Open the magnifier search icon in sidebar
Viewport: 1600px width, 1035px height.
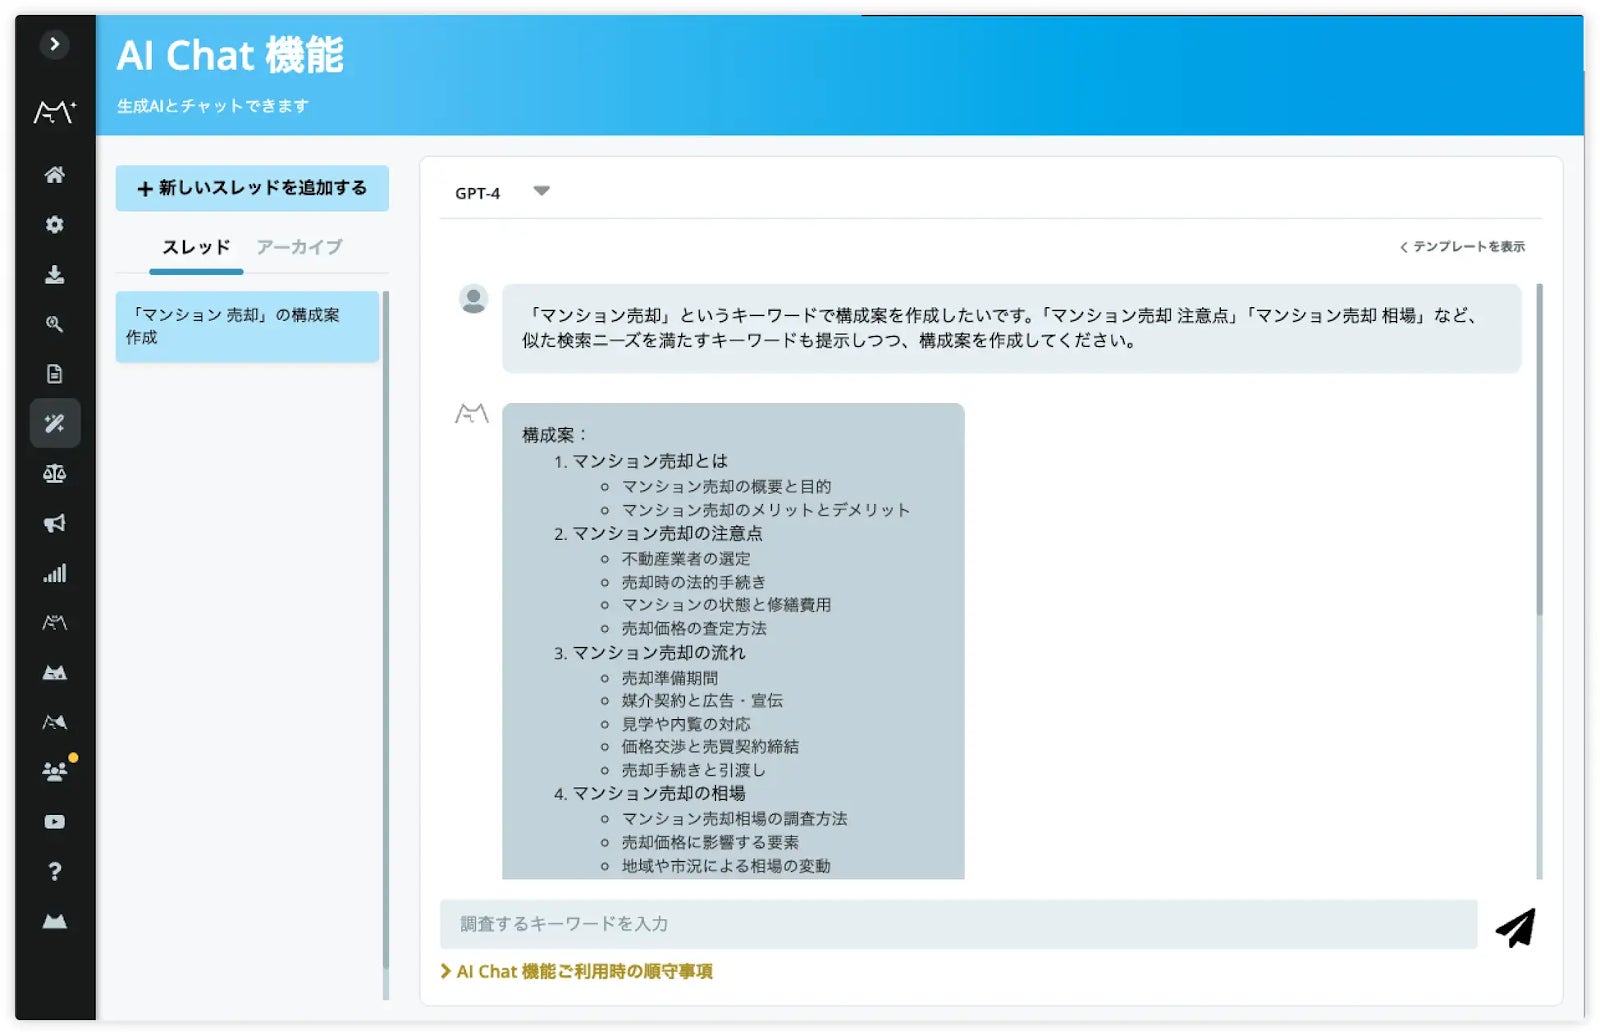coord(55,324)
